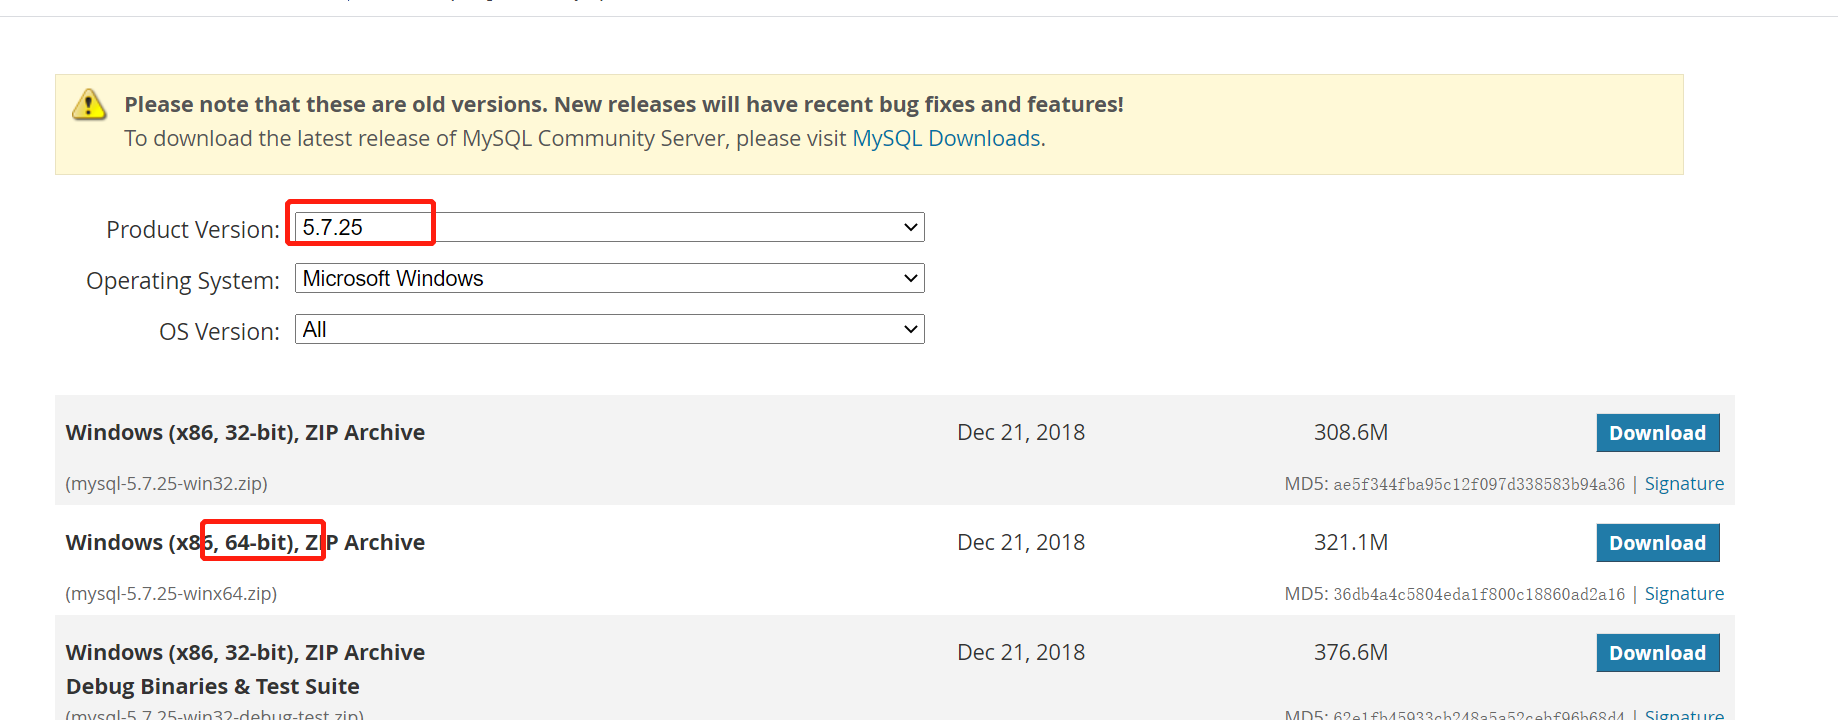Click the (mysql-5.7.25-winx64.zip) filename
Viewport: 1838px width, 720px height.
coord(171,594)
